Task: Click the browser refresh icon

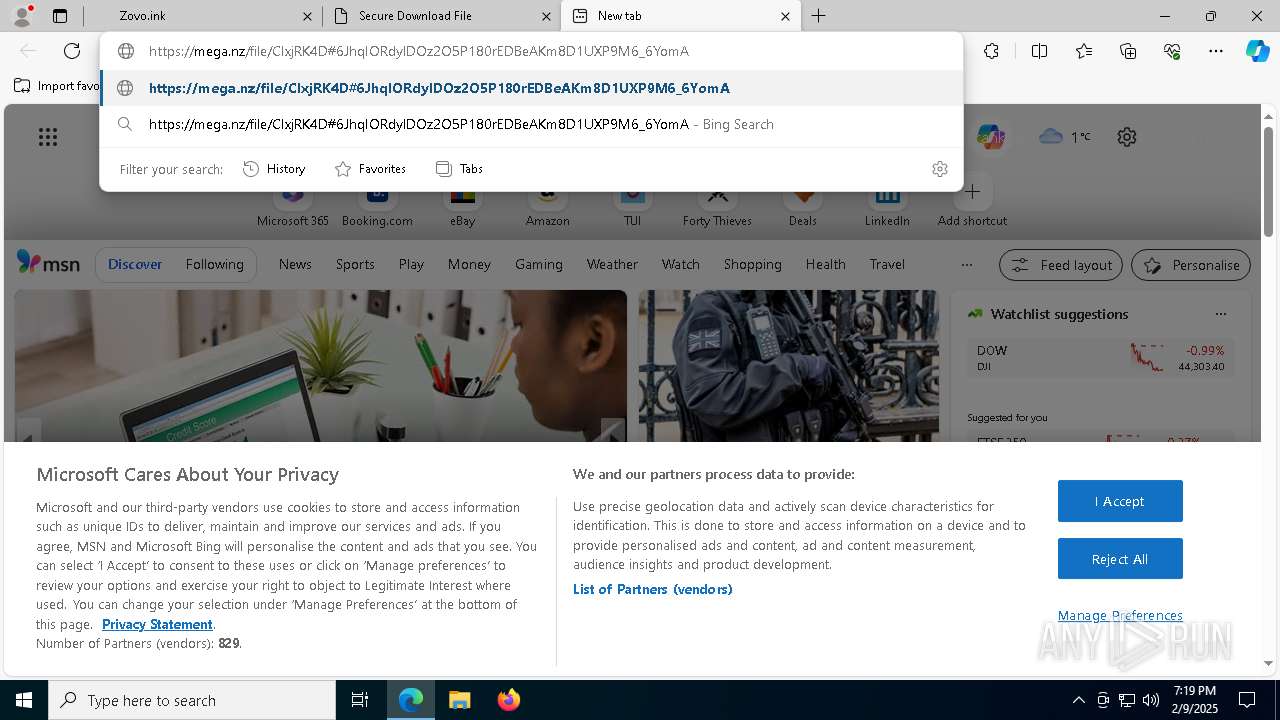Action: tap(72, 51)
